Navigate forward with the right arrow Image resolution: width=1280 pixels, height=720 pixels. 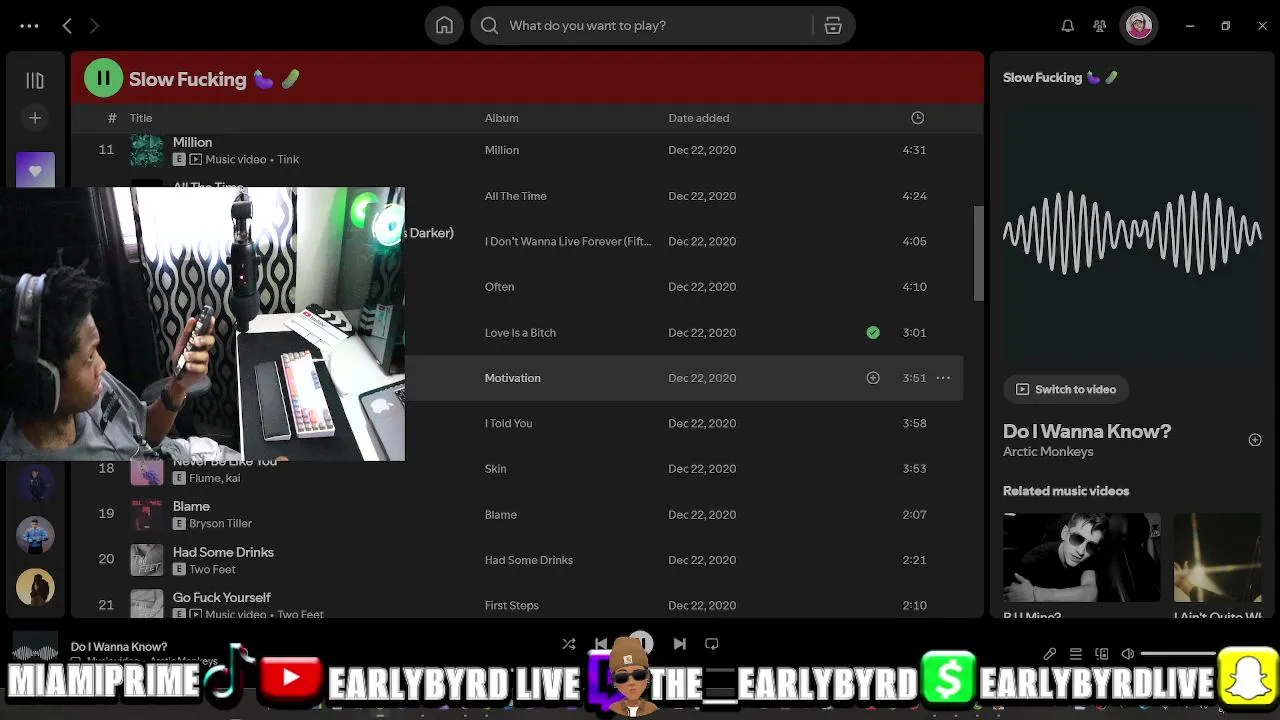(94, 26)
